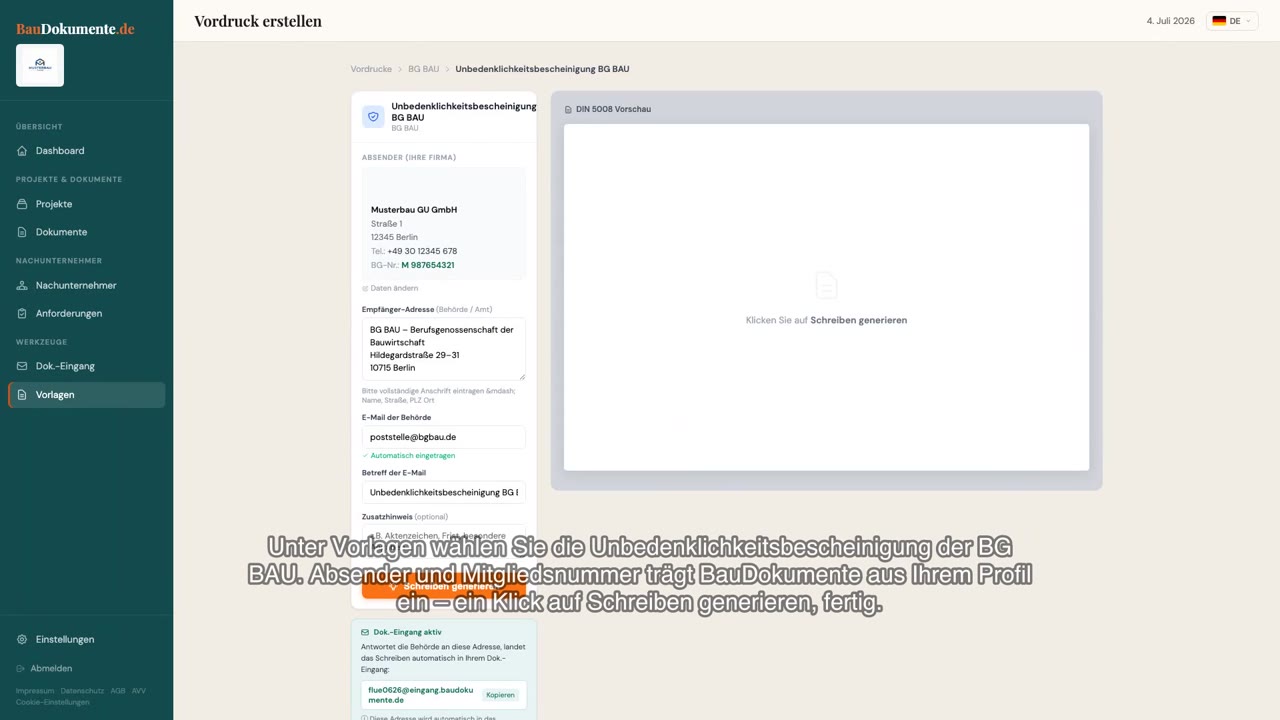The height and width of the screenshot is (720, 1280).
Task: Click the German flag icon
Action: click(1219, 21)
